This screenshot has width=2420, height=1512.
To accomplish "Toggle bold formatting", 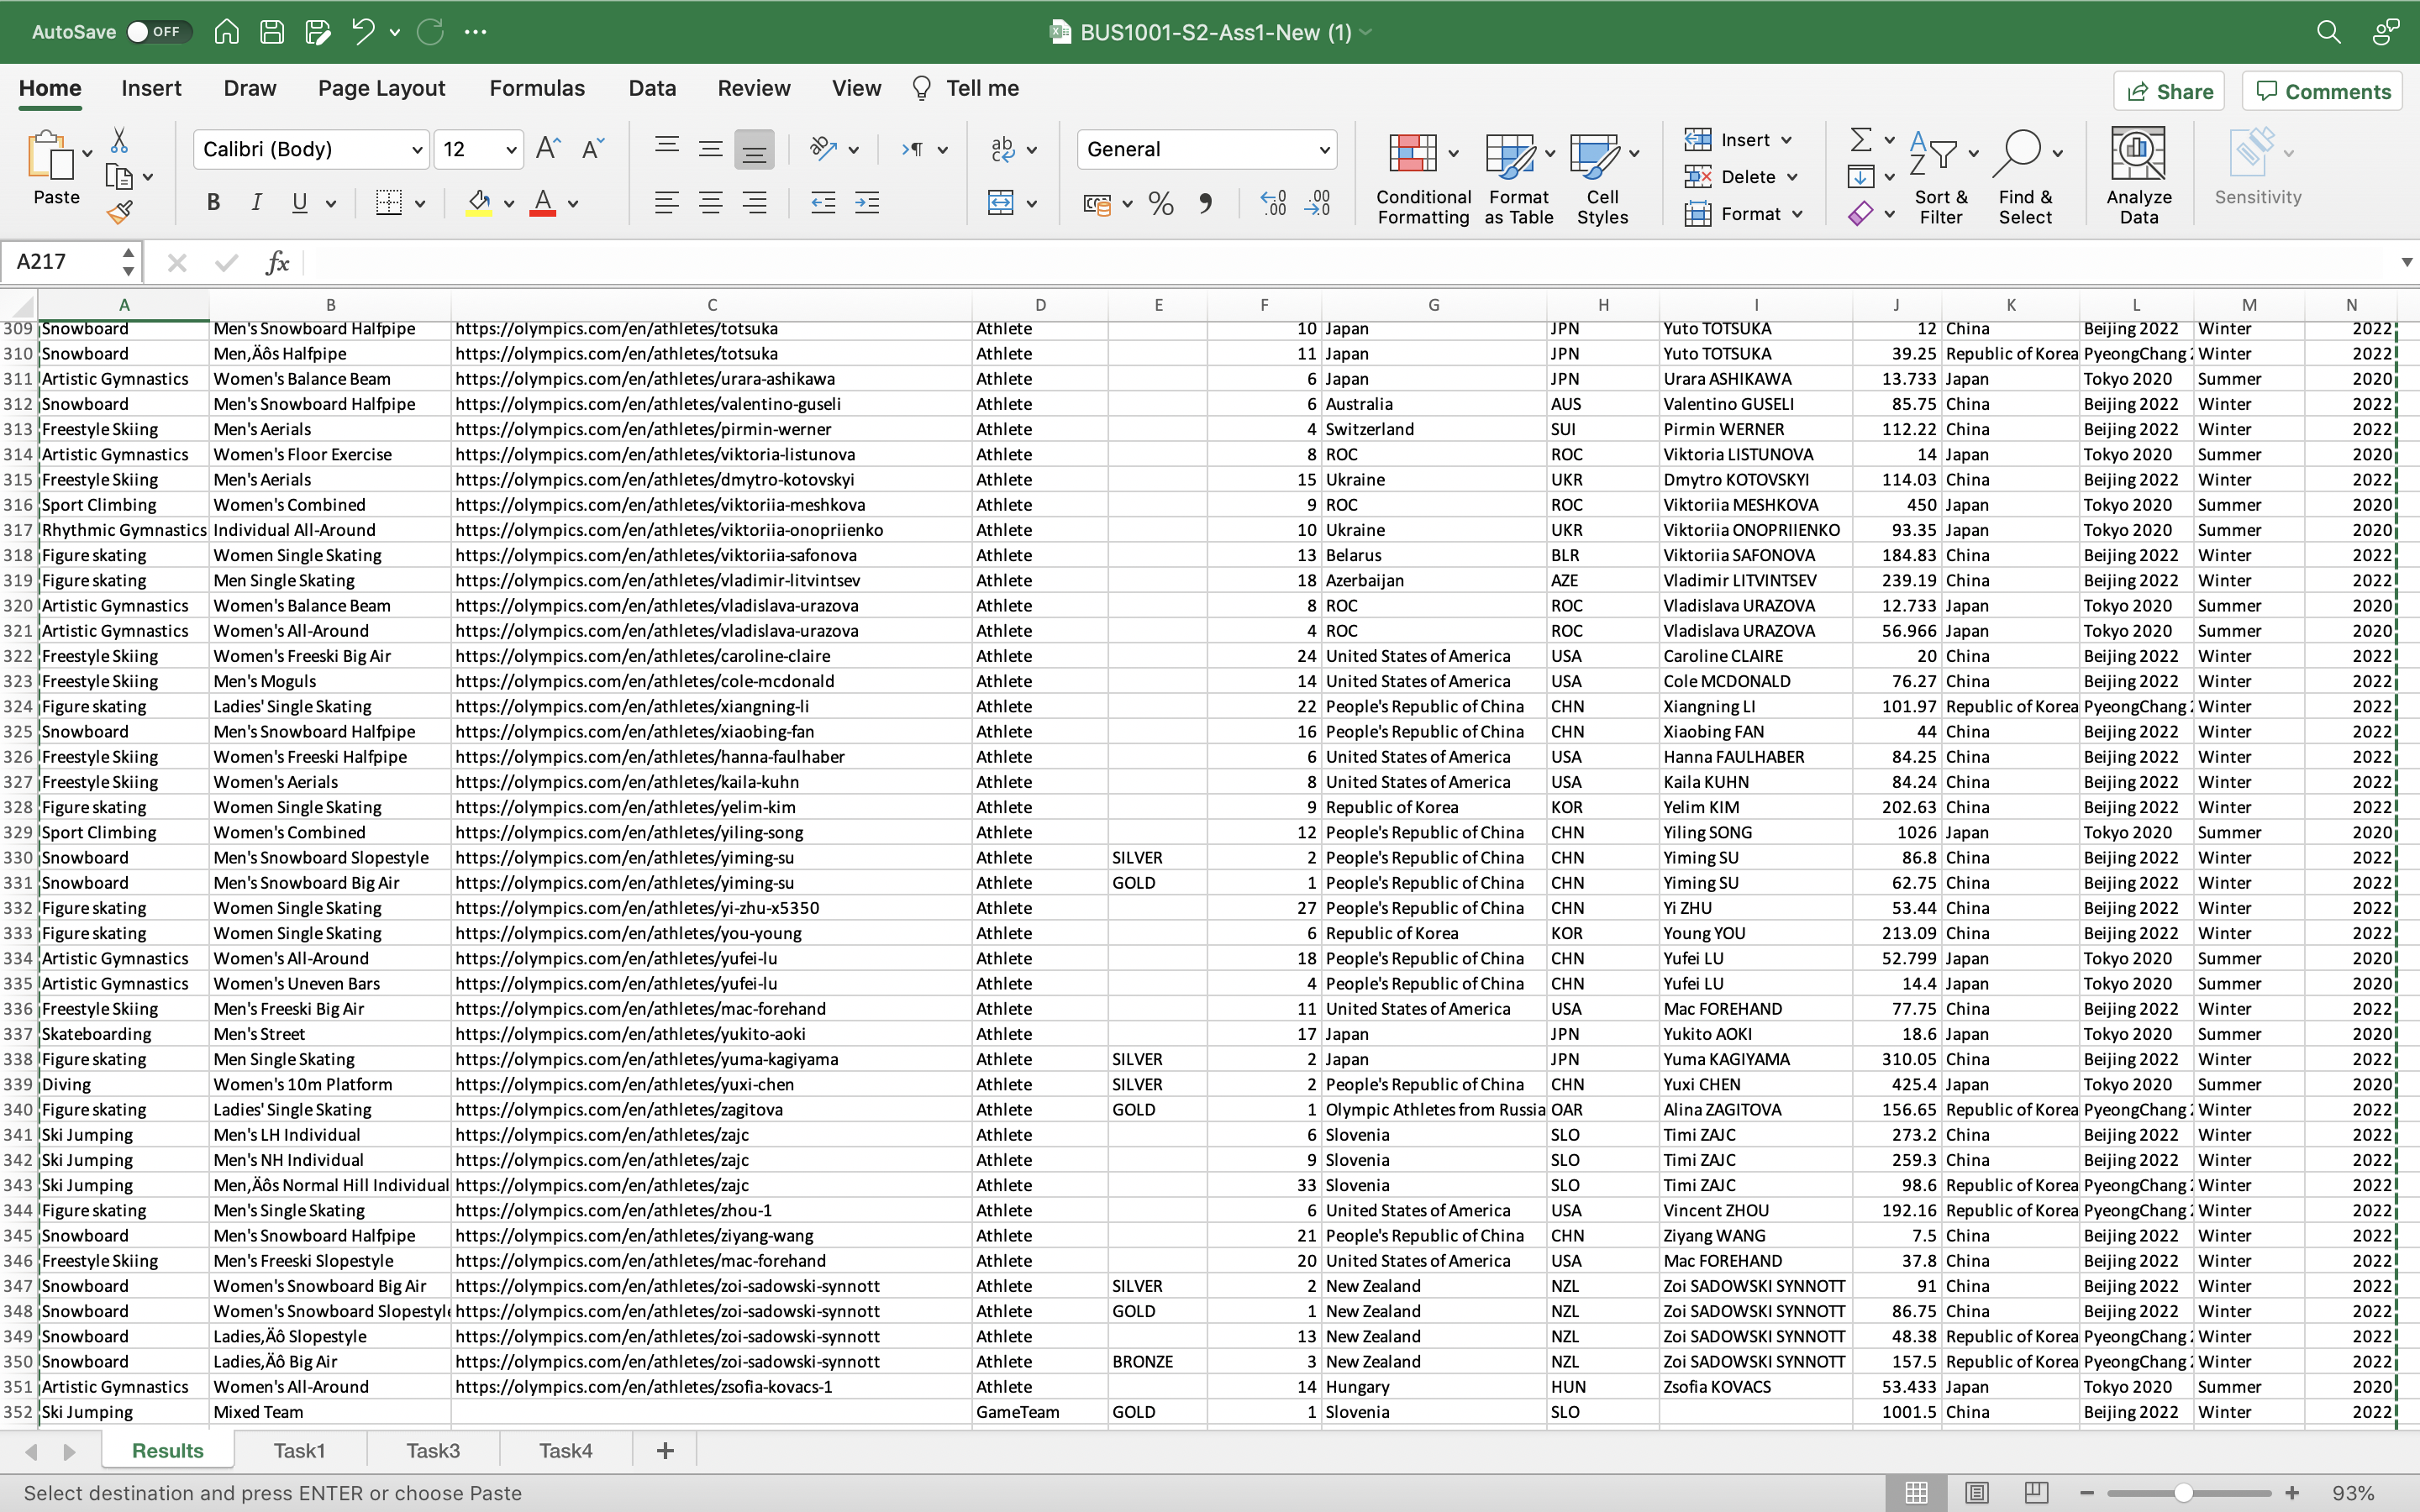I will [213, 203].
